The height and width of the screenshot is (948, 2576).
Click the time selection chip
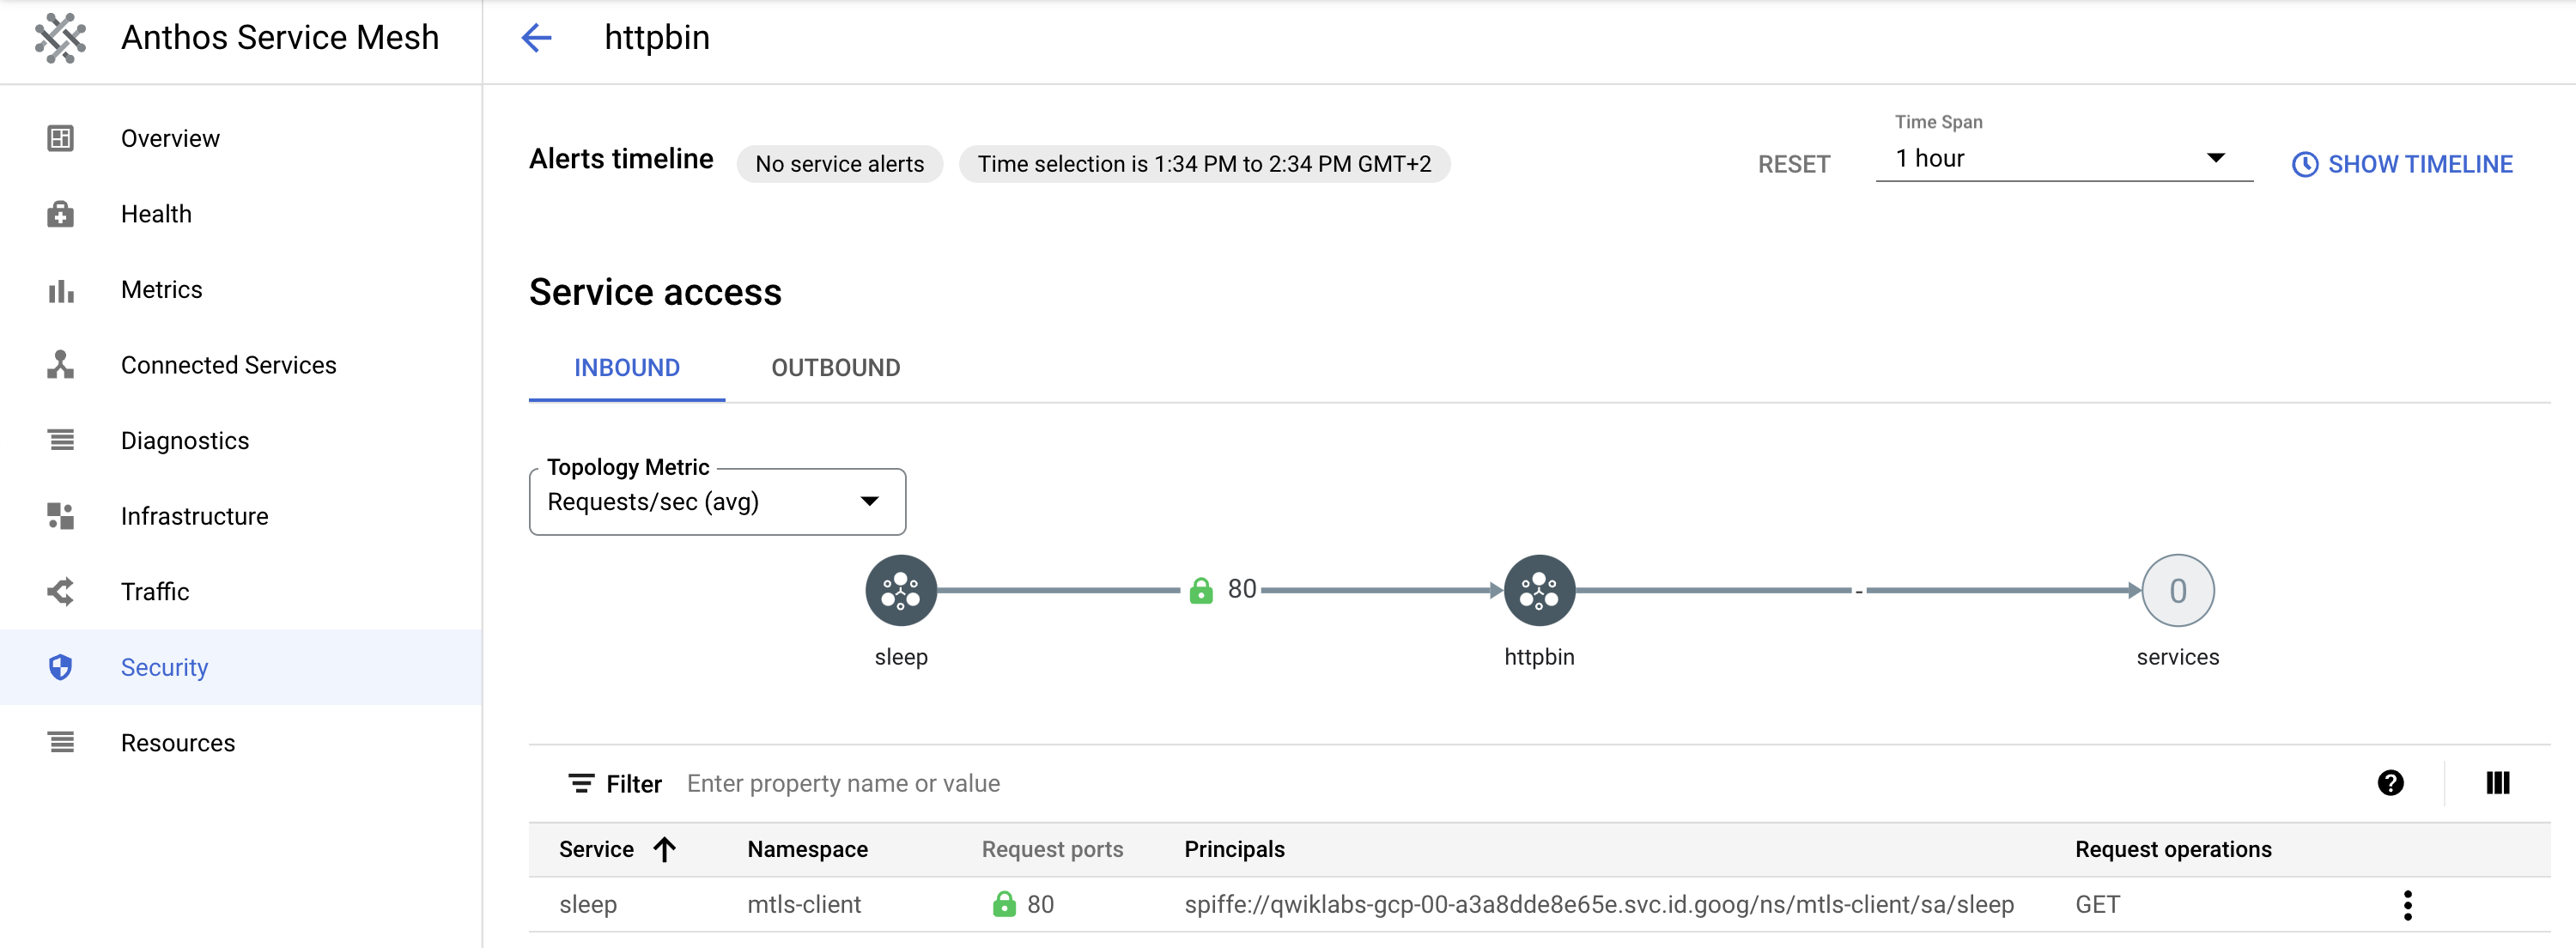point(1204,164)
